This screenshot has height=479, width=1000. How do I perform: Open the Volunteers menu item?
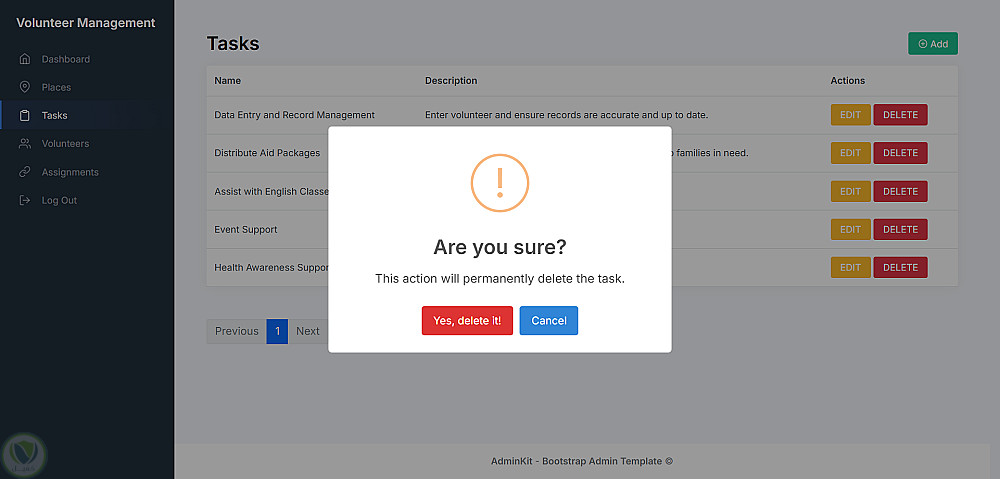[65, 144]
